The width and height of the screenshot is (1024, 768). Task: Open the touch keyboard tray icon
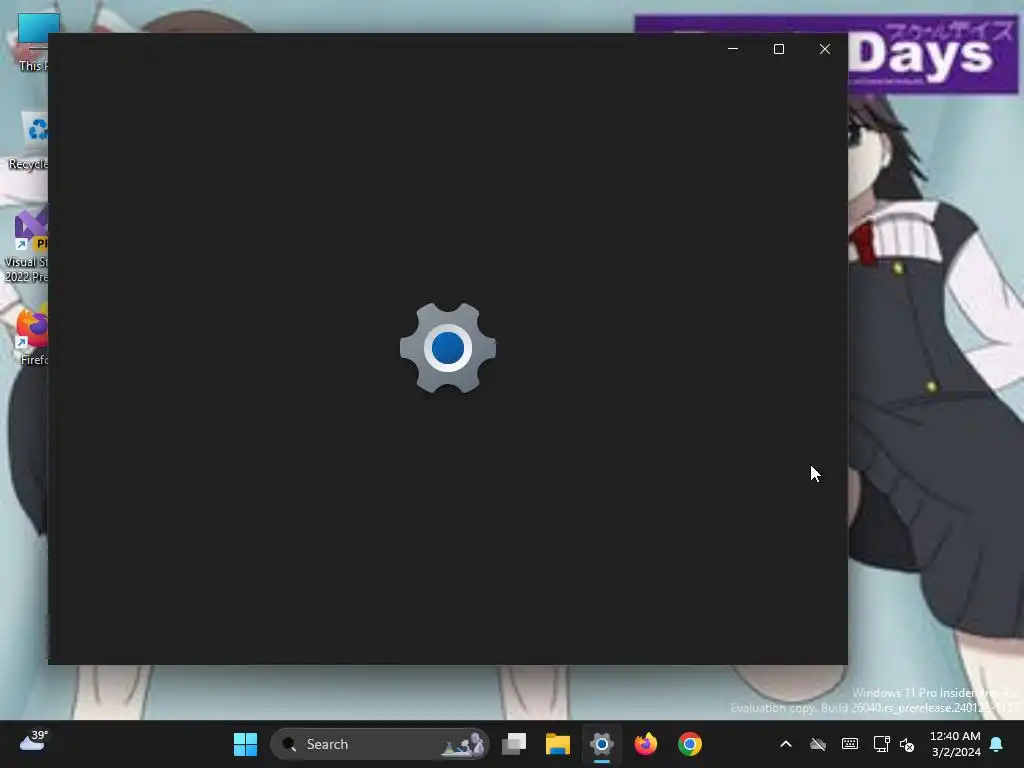click(850, 744)
